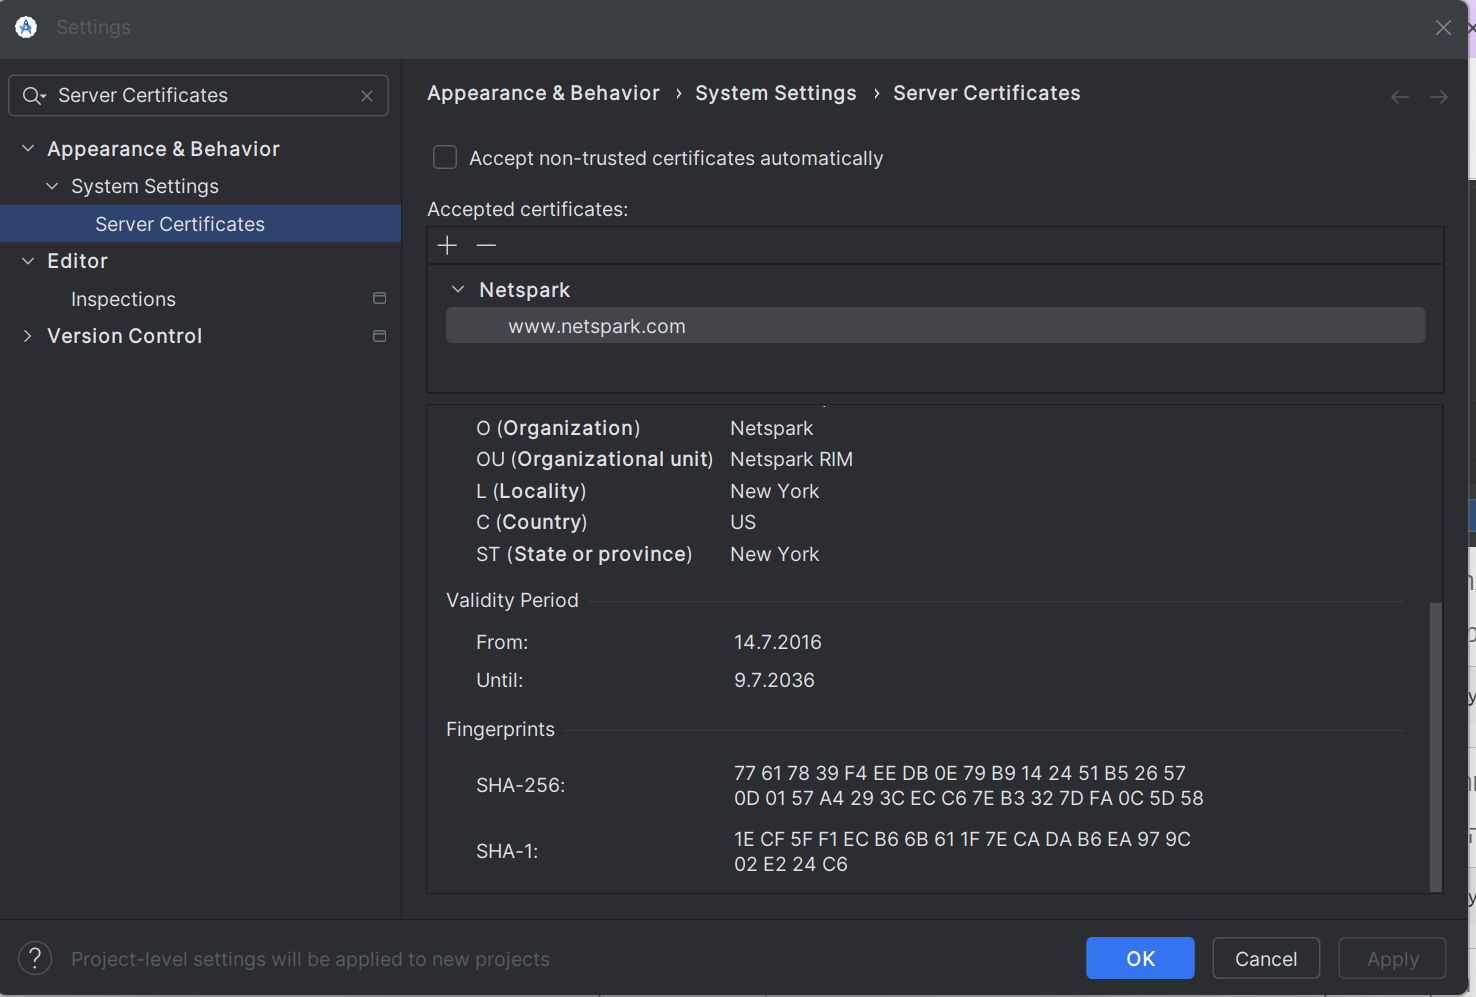
Task: Click the back navigation arrow
Action: pos(1399,96)
